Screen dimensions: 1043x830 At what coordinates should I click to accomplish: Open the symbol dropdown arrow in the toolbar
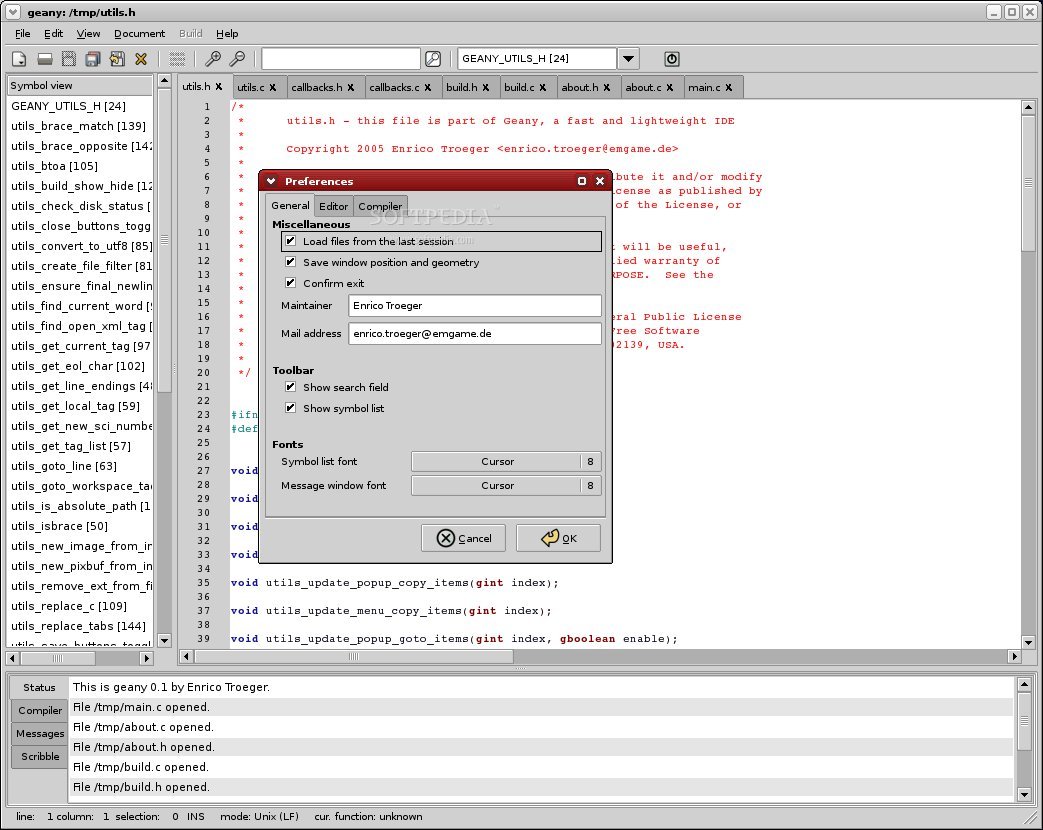[628, 59]
